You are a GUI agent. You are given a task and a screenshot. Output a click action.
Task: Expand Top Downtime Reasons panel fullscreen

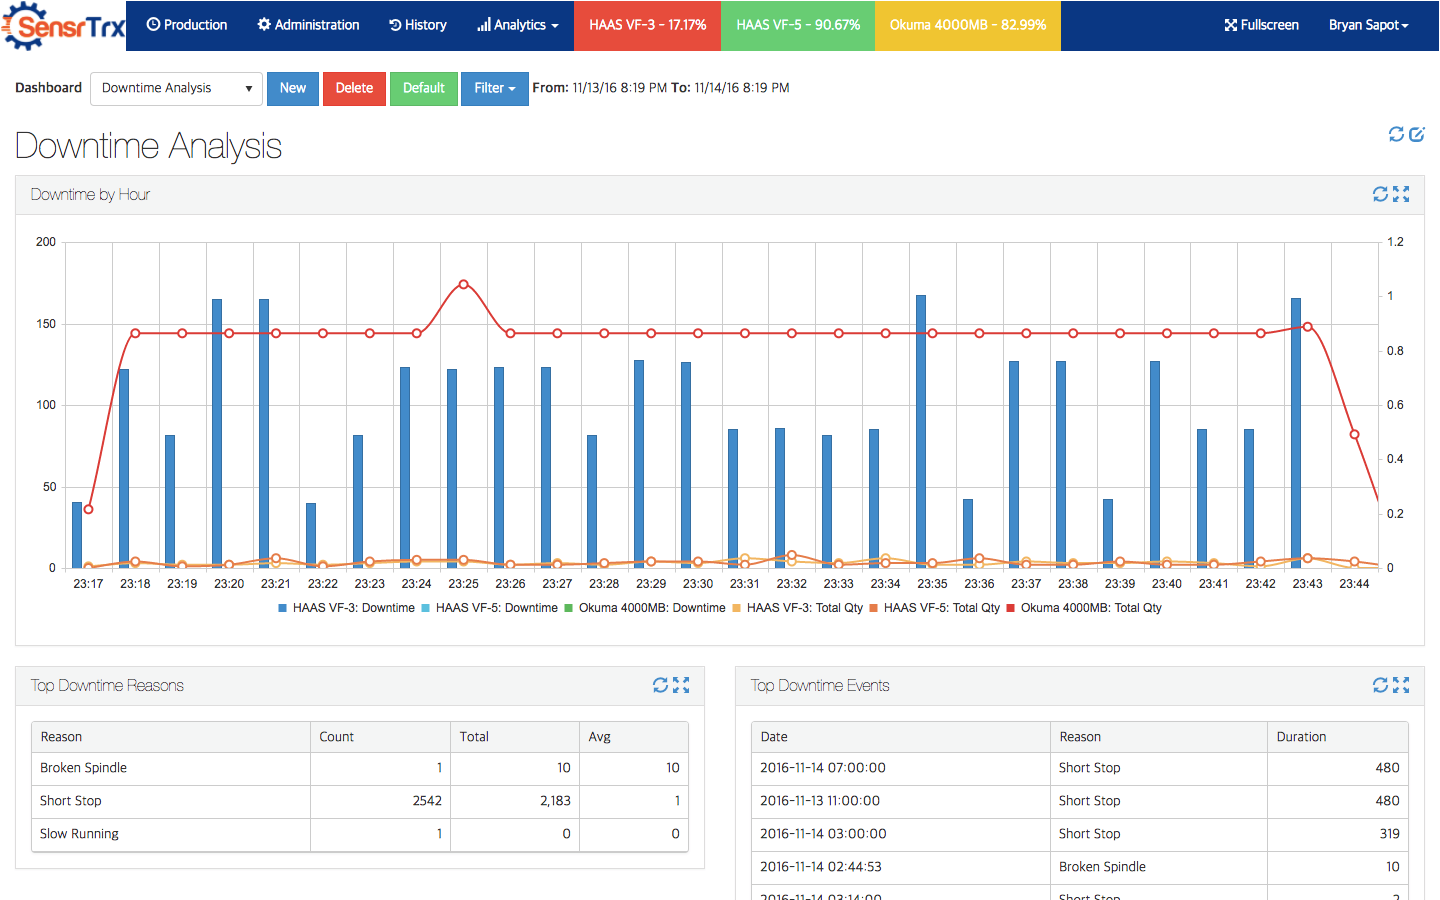(681, 685)
